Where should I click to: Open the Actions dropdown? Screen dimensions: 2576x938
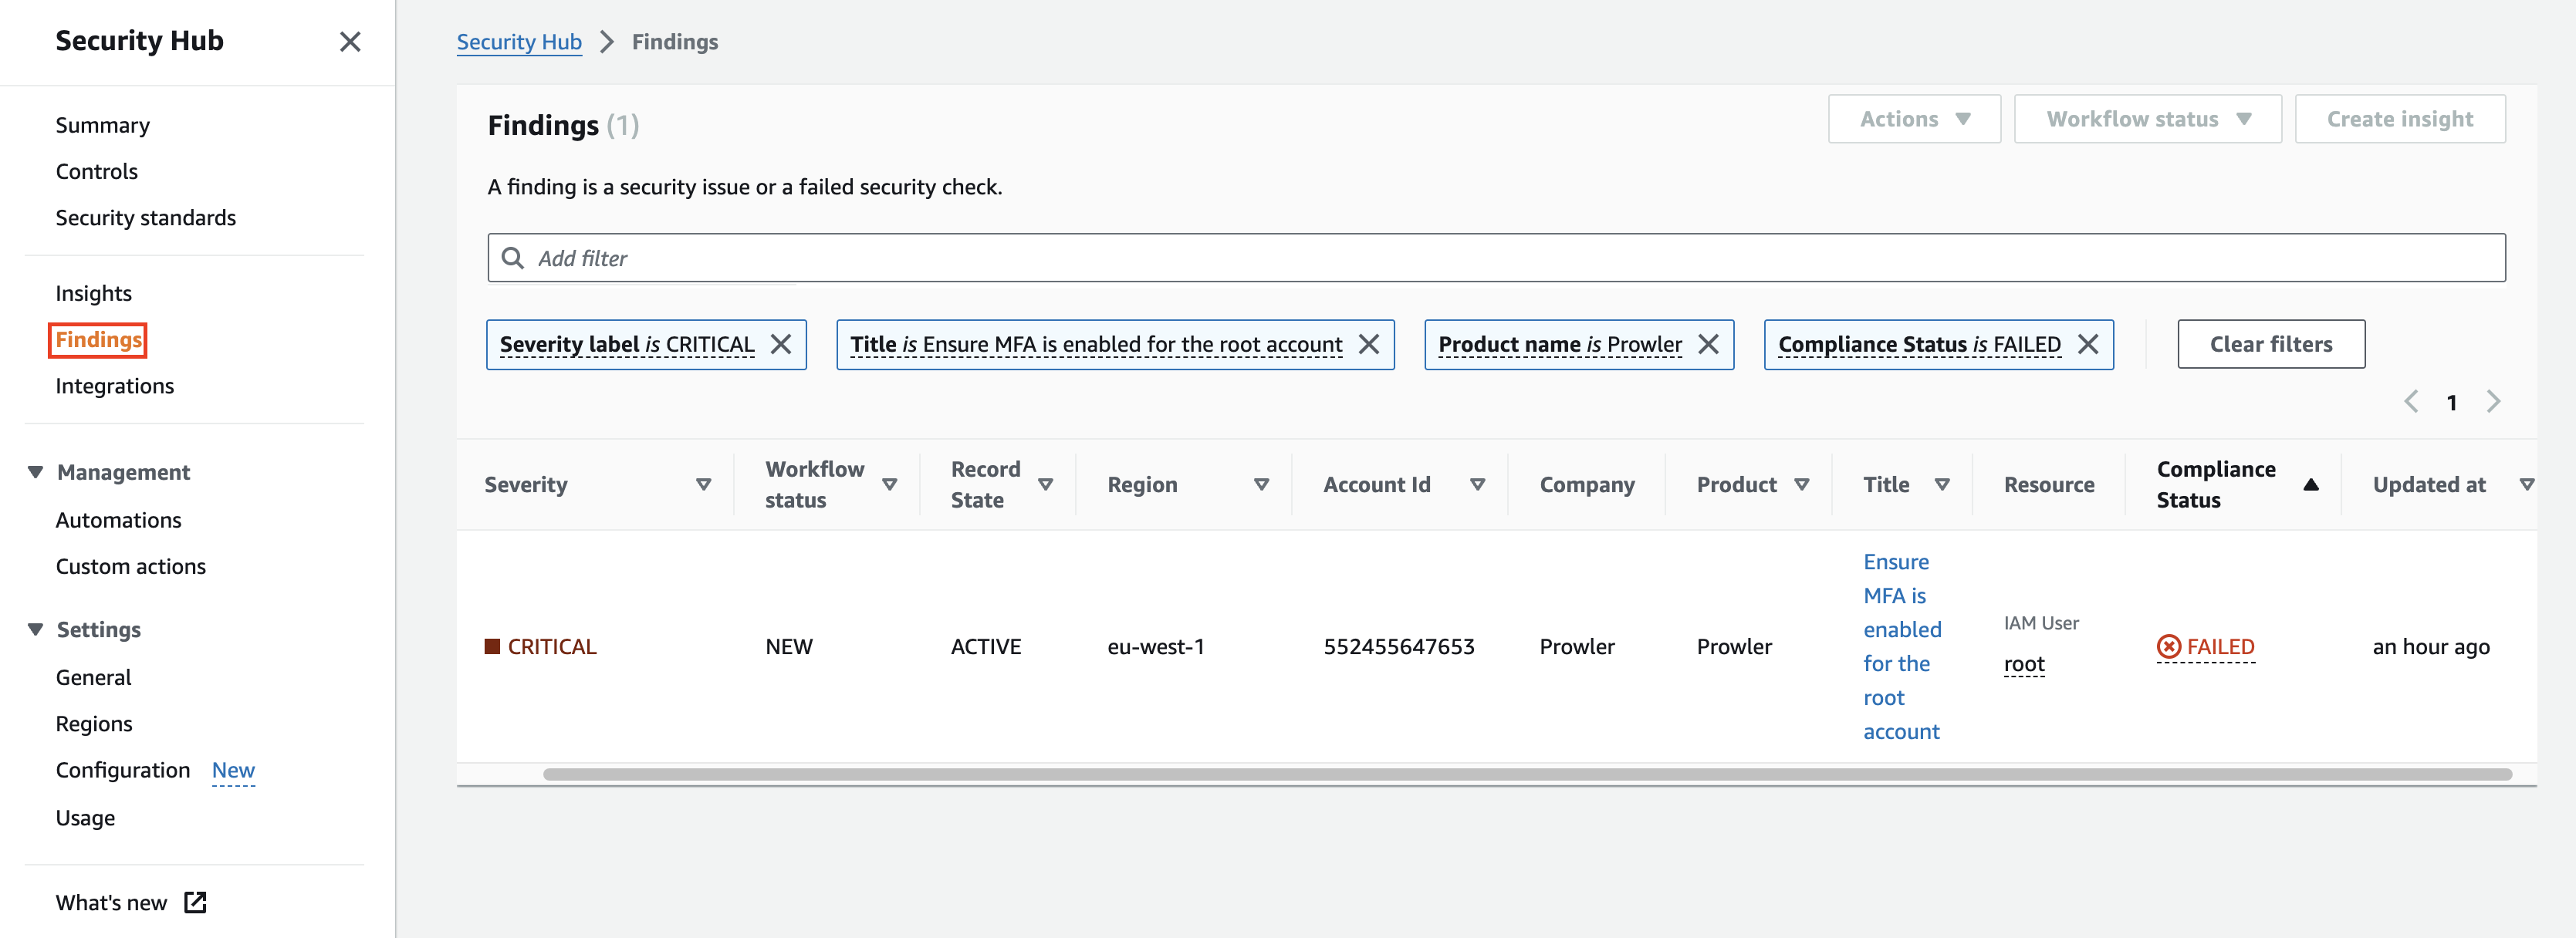(x=1913, y=119)
